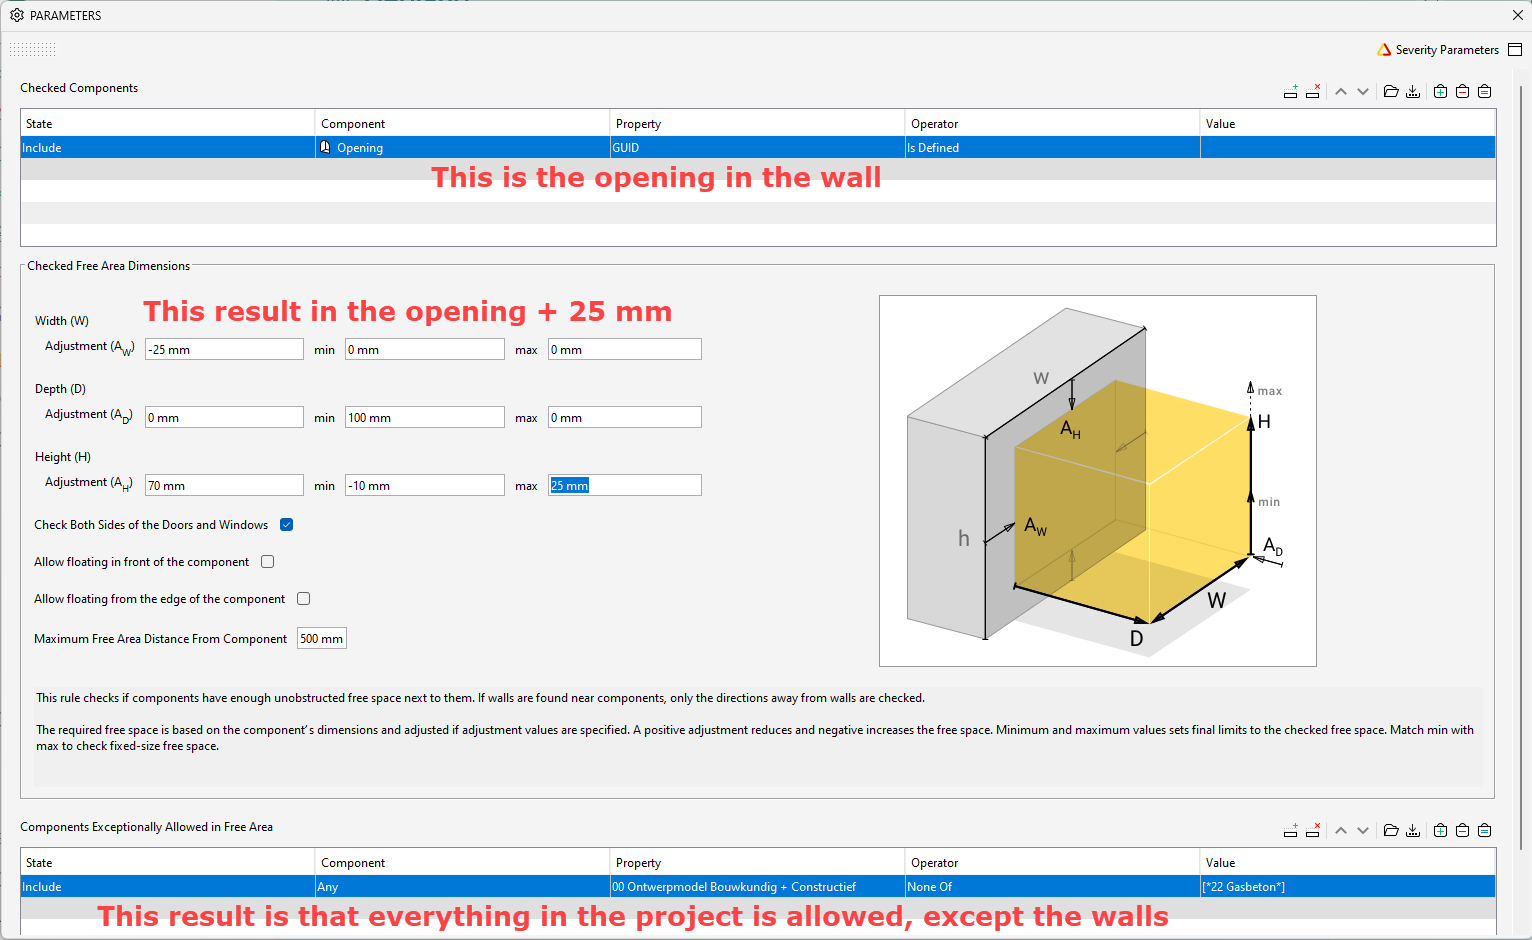Edit Height max field showing 25 mm
This screenshot has height=940, width=1532.
[625, 485]
